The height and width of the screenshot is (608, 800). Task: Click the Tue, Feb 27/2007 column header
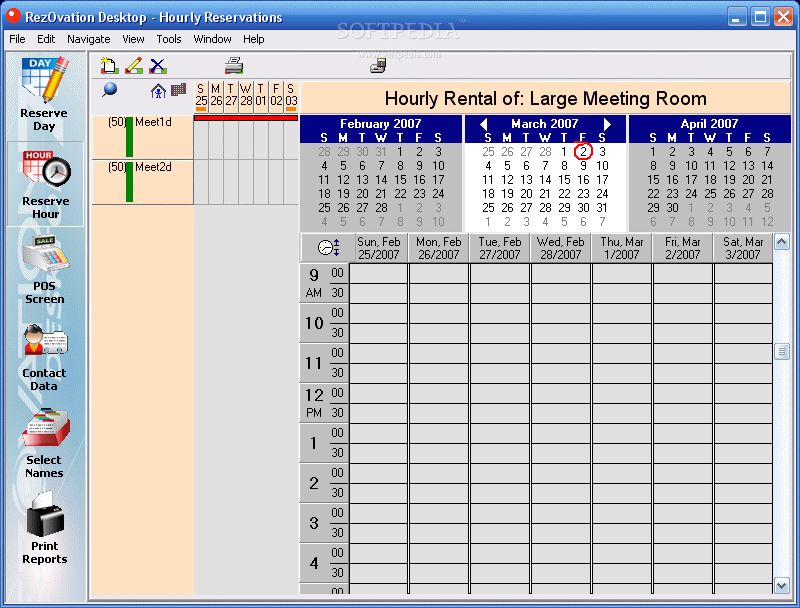(x=499, y=248)
